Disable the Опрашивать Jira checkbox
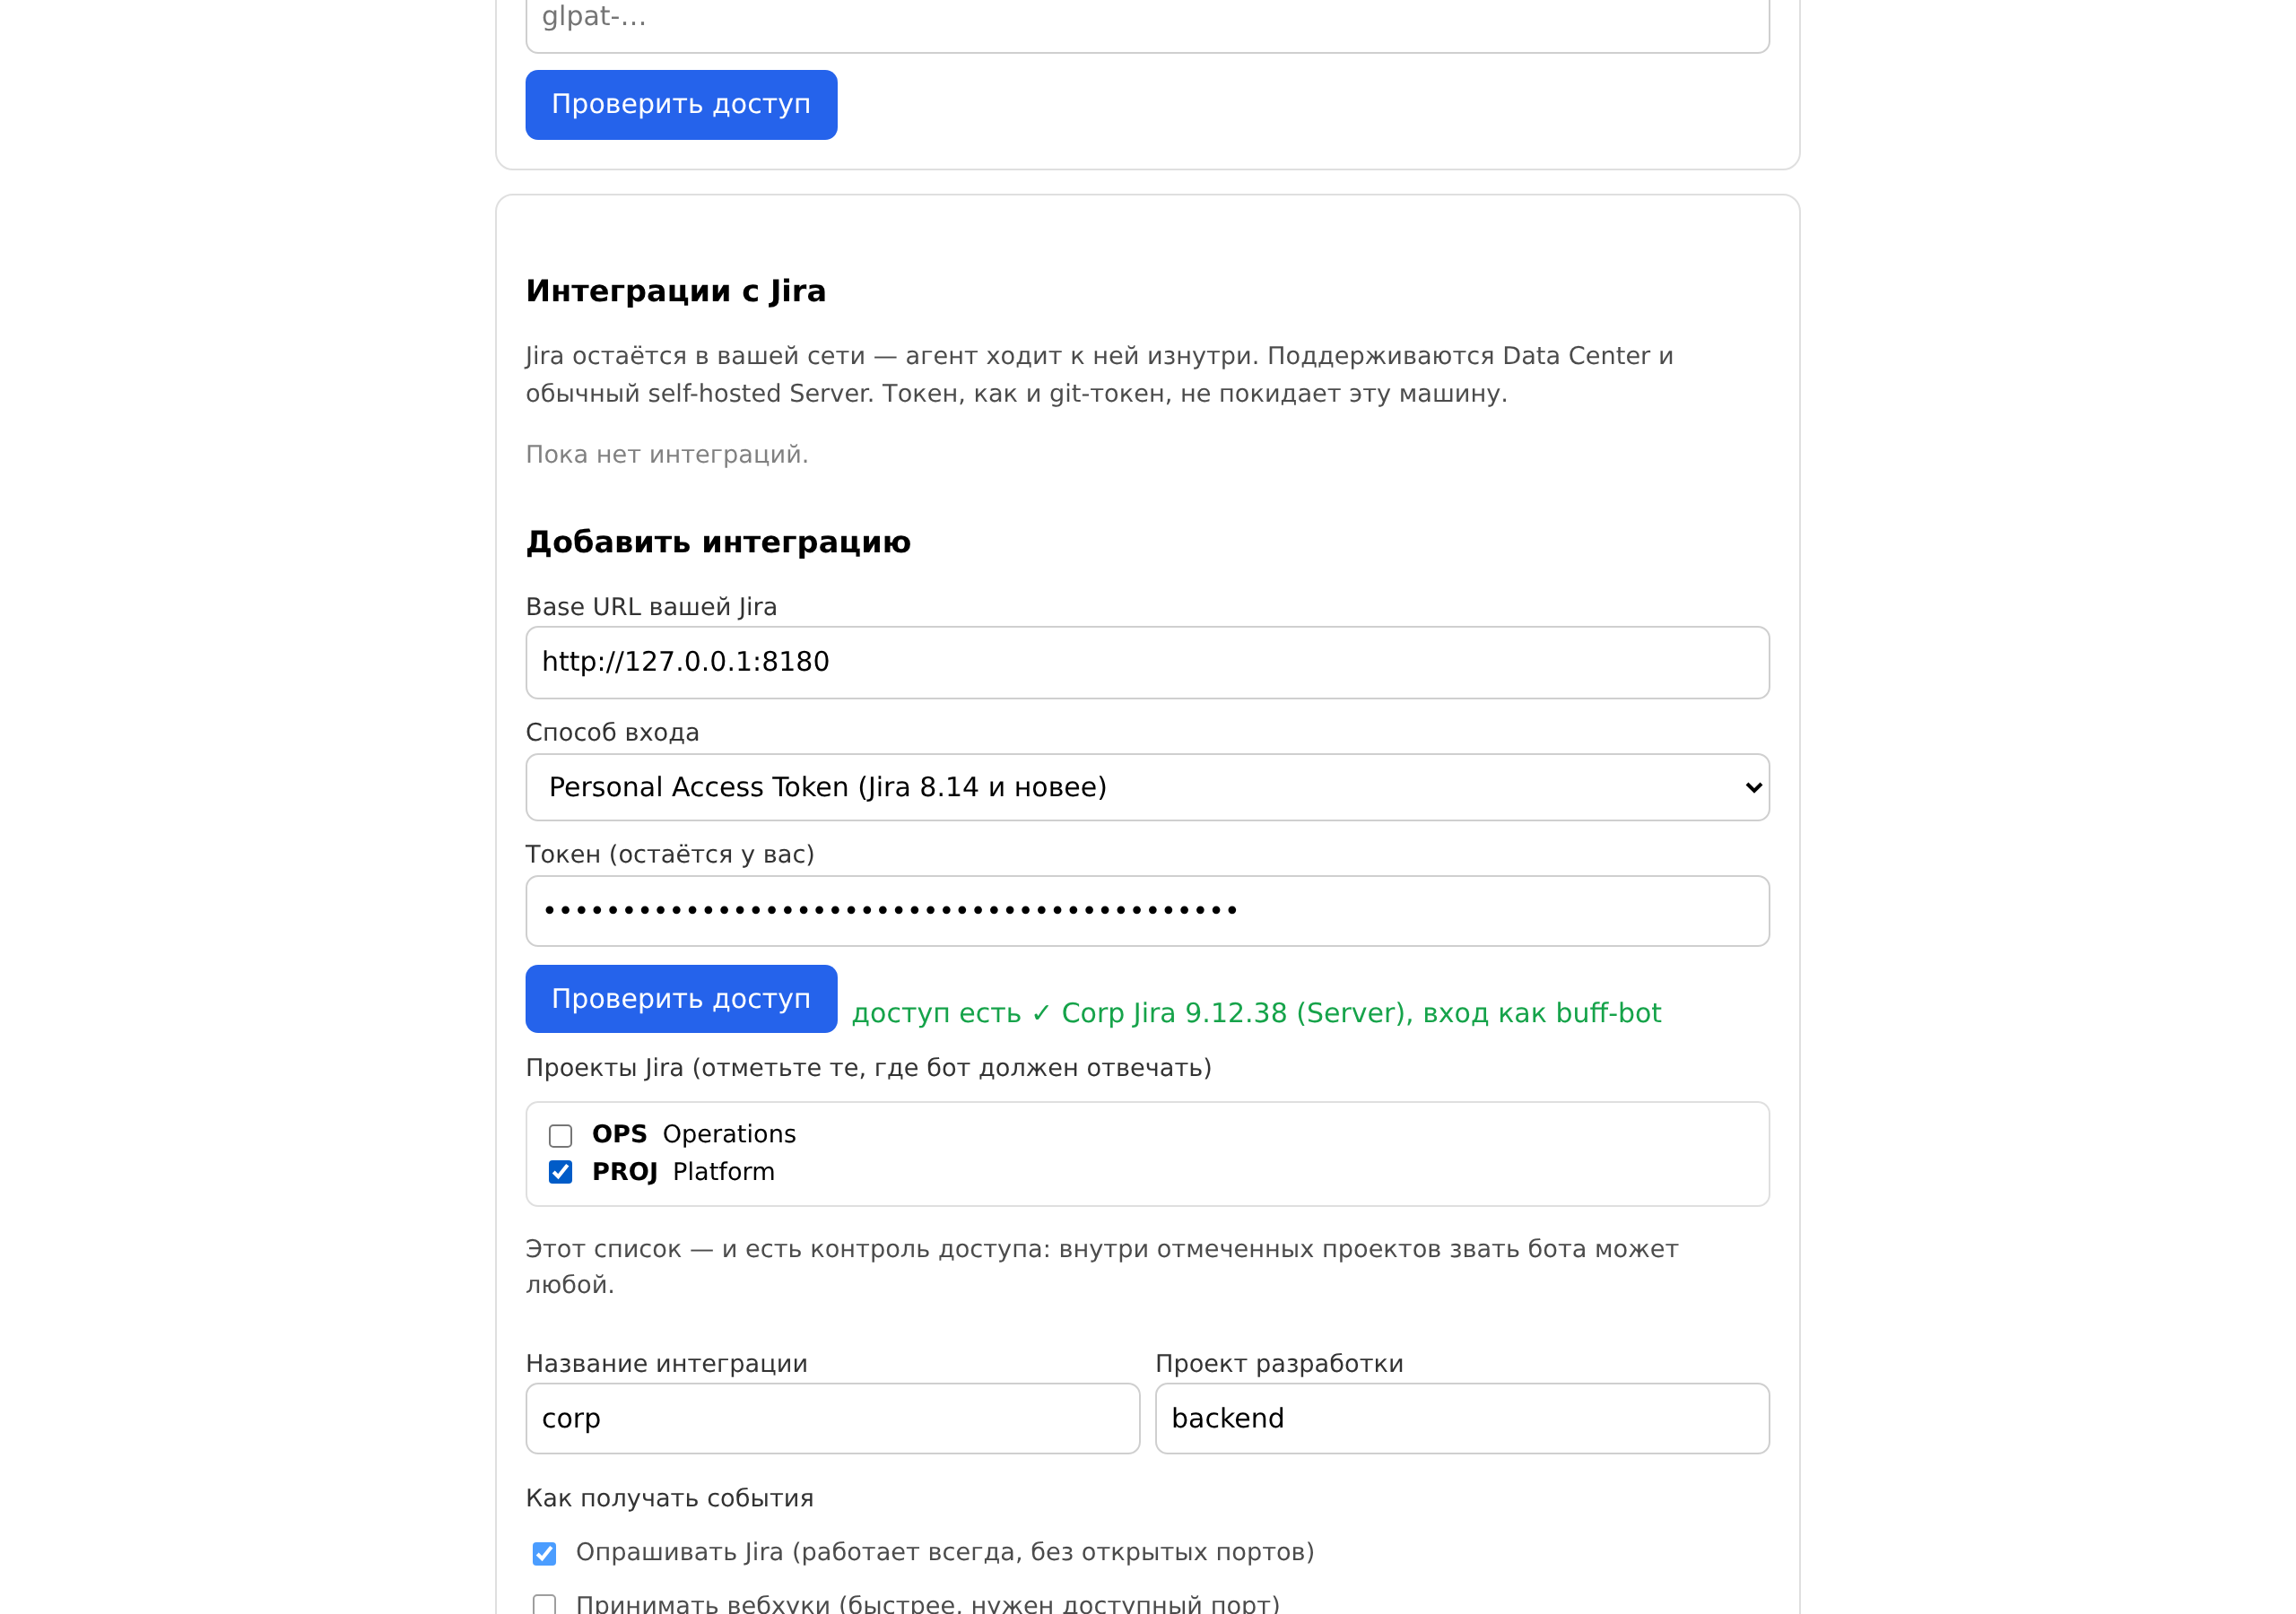This screenshot has height=1614, width=2296. pyautogui.click(x=544, y=1553)
